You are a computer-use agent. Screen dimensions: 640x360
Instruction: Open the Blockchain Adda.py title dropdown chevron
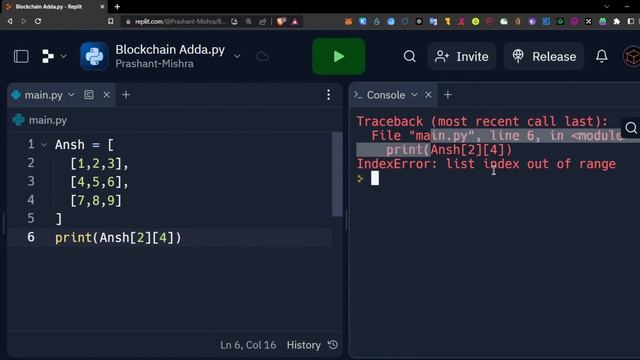[x=237, y=56]
